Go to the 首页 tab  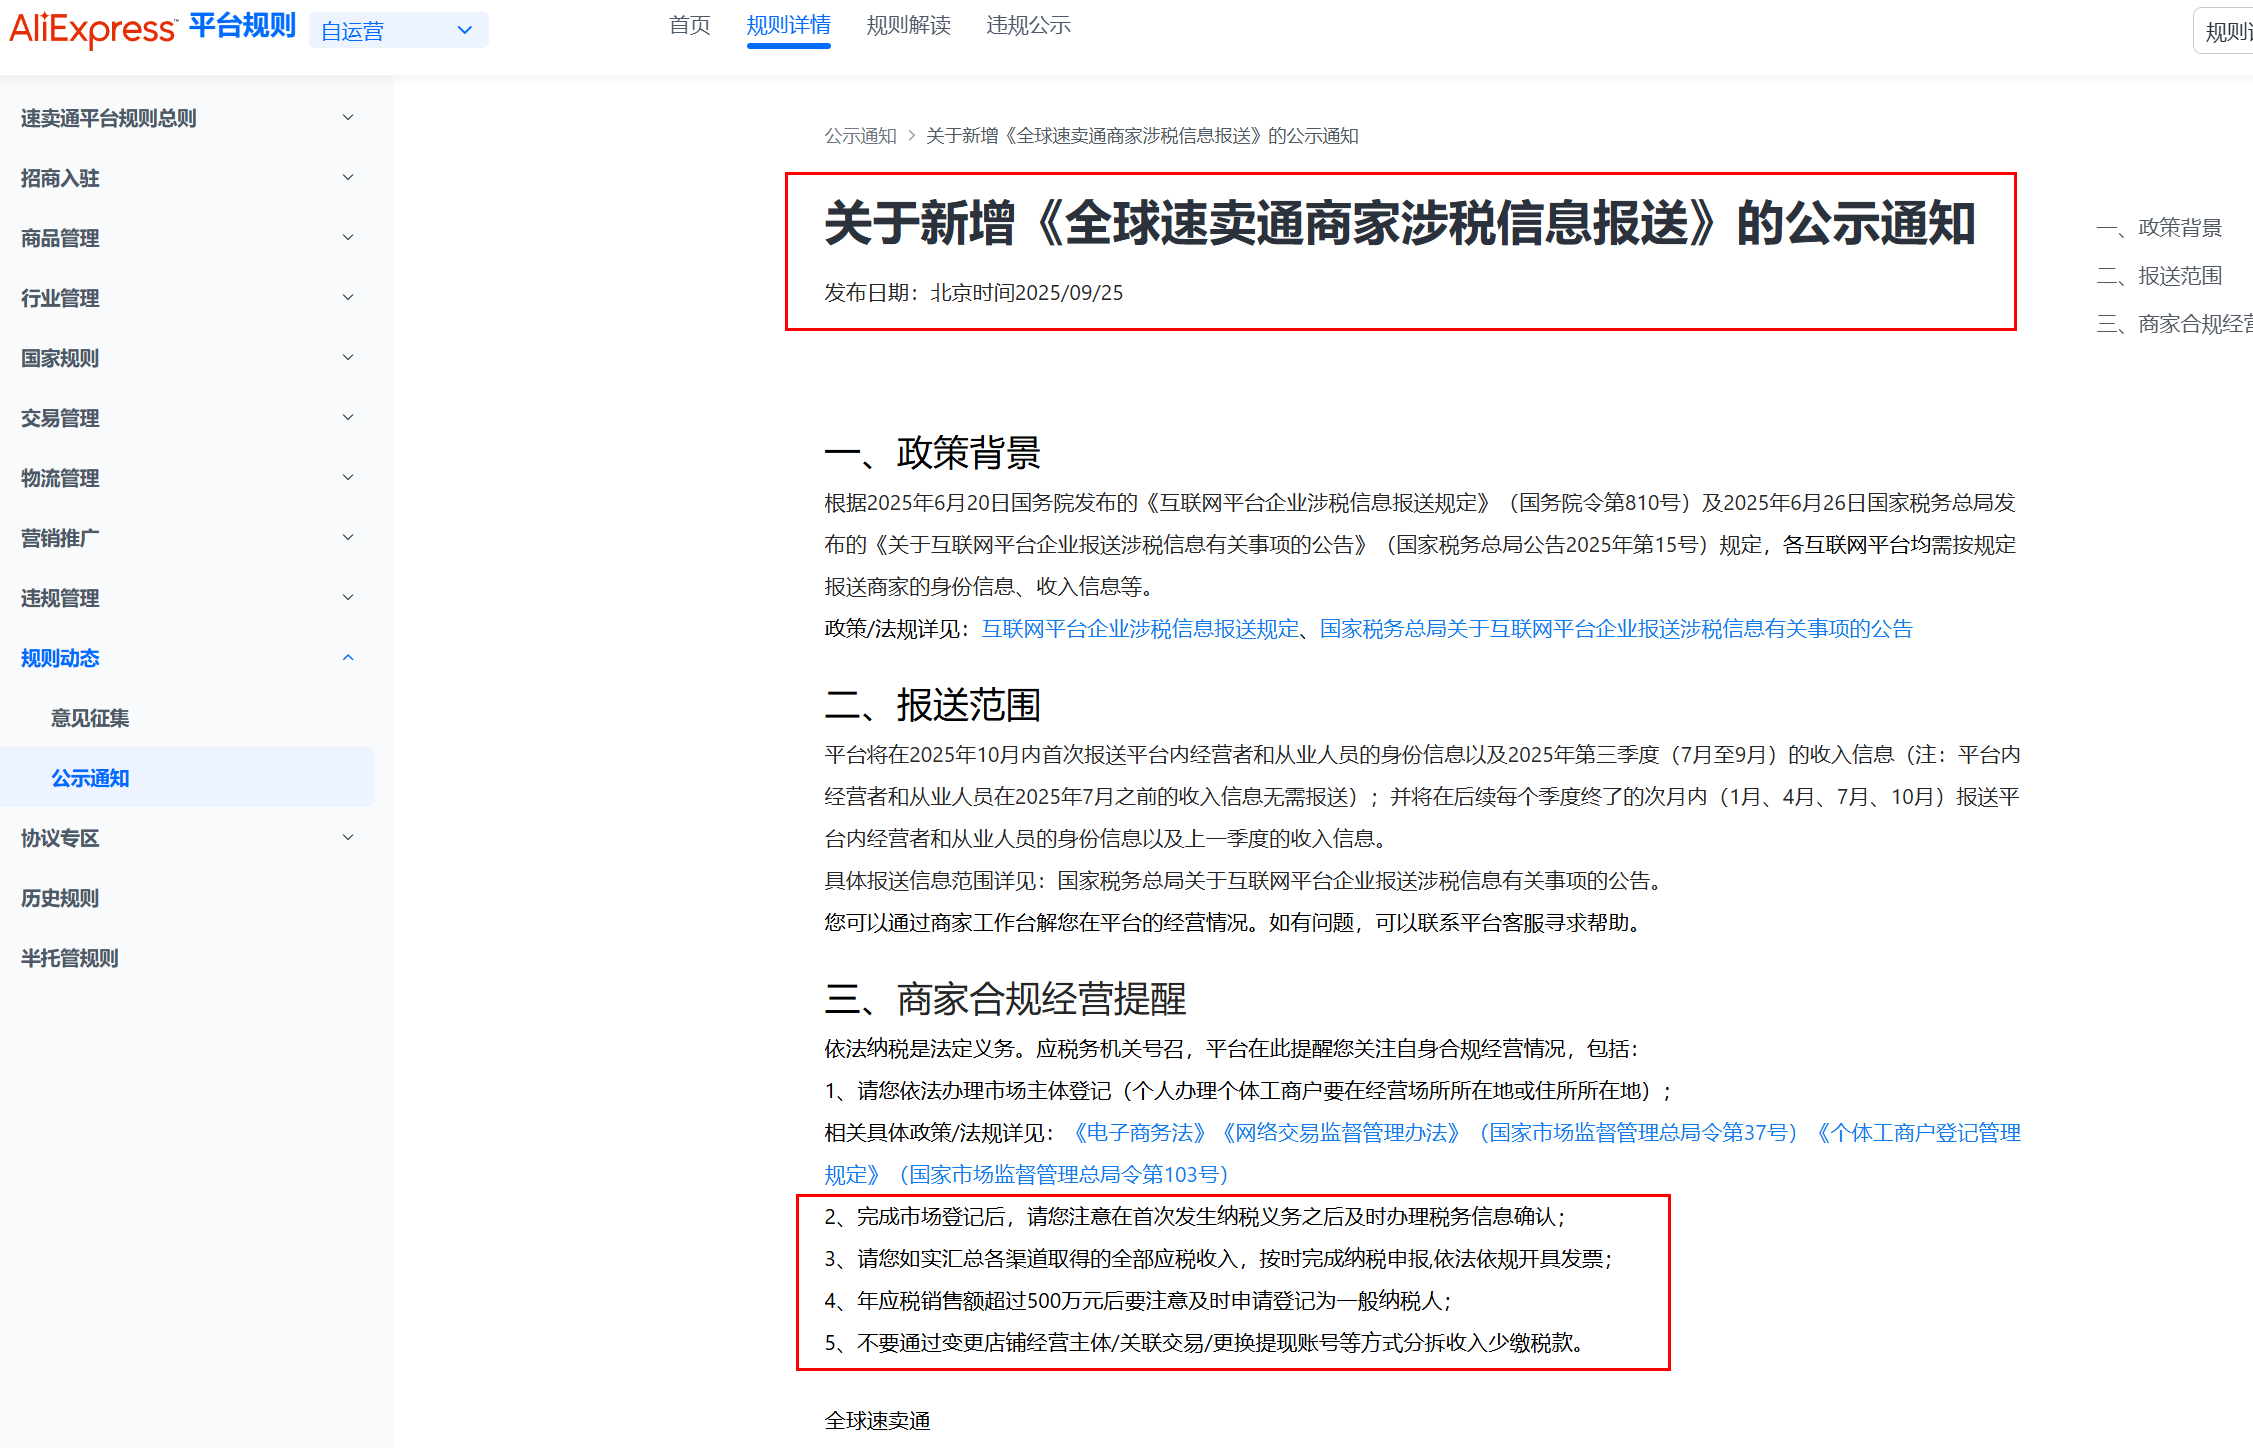pyautogui.click(x=689, y=25)
